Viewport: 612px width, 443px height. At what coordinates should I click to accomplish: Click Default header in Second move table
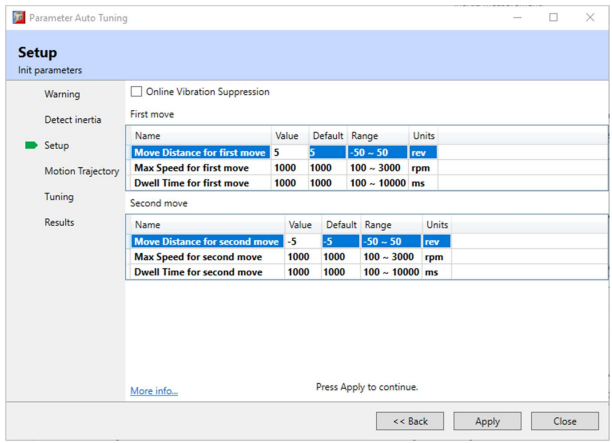pos(341,224)
